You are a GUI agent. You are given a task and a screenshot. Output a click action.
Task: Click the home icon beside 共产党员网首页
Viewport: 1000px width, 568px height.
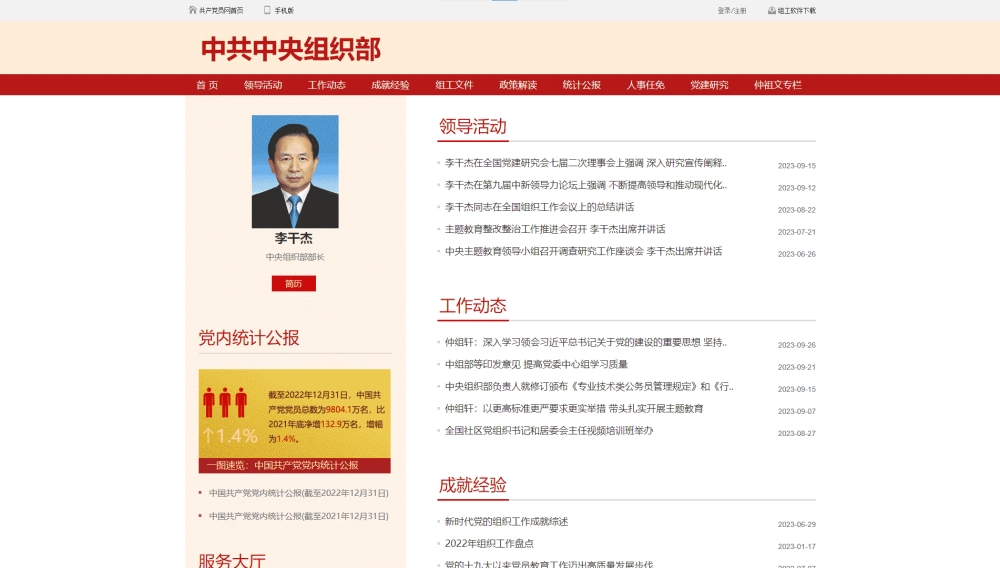click(x=193, y=10)
